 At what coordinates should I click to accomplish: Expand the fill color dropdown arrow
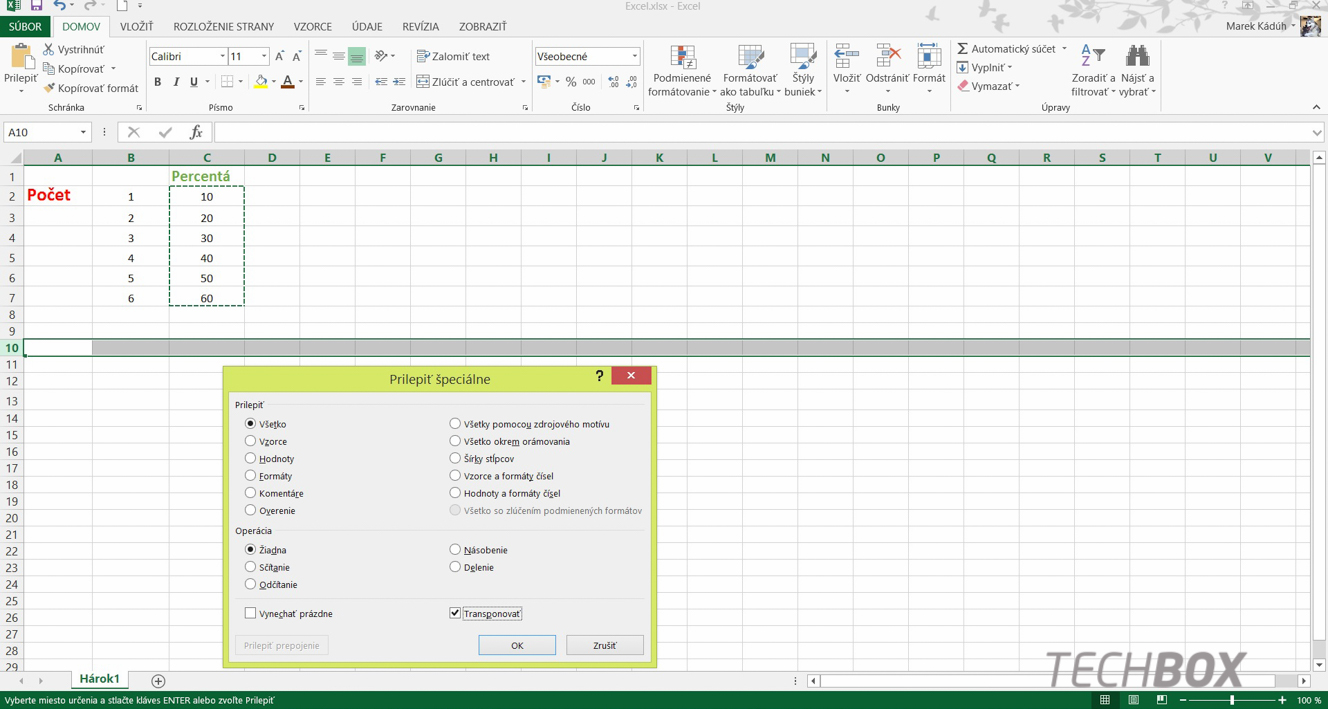point(273,82)
